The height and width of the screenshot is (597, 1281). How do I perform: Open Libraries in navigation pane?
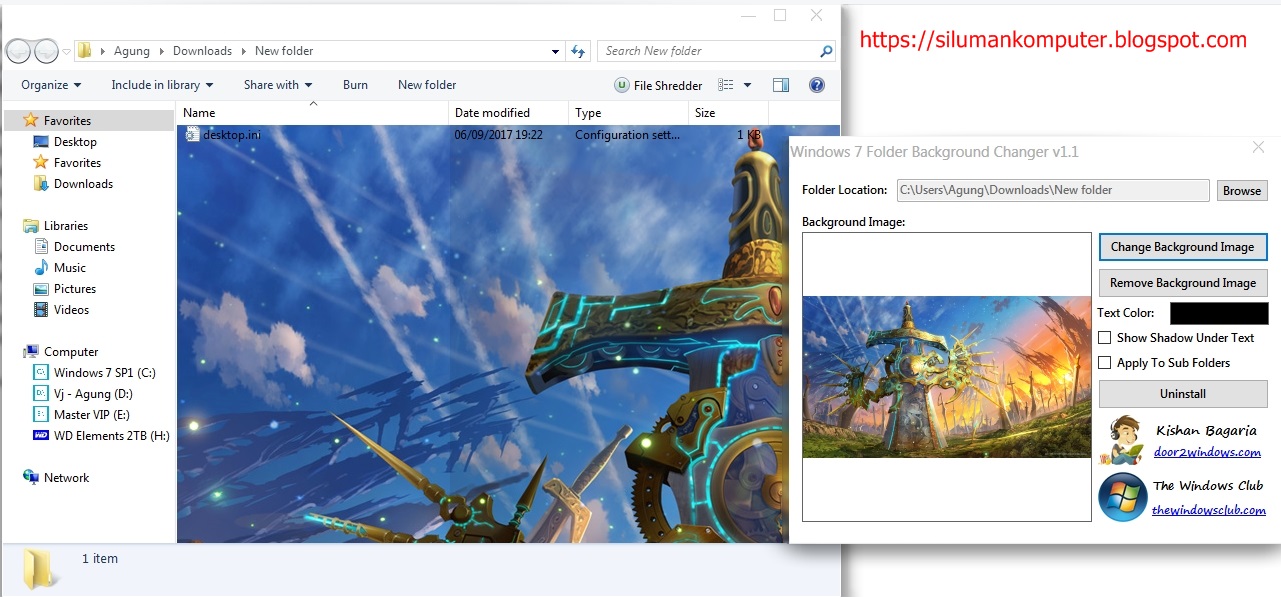(55, 226)
